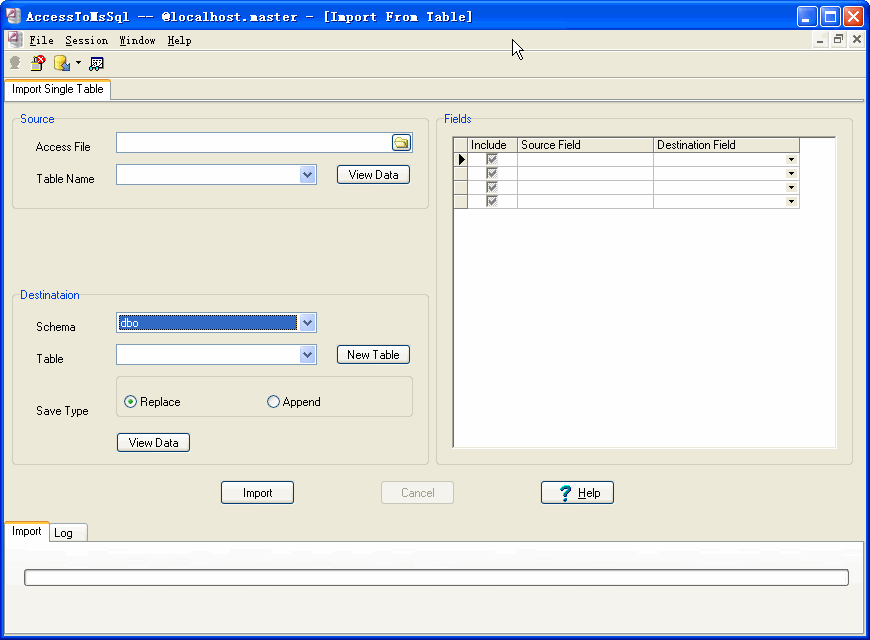Restore the inner child window
Screen dimensions: 870x640
click(838, 40)
